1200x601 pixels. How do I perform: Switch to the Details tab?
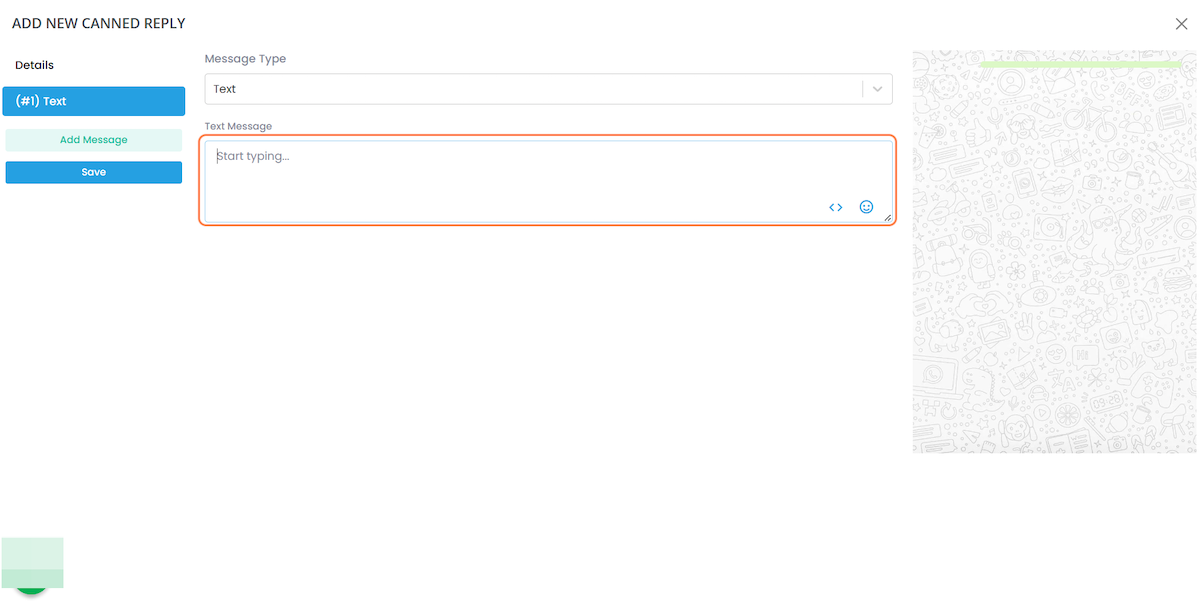pos(34,65)
